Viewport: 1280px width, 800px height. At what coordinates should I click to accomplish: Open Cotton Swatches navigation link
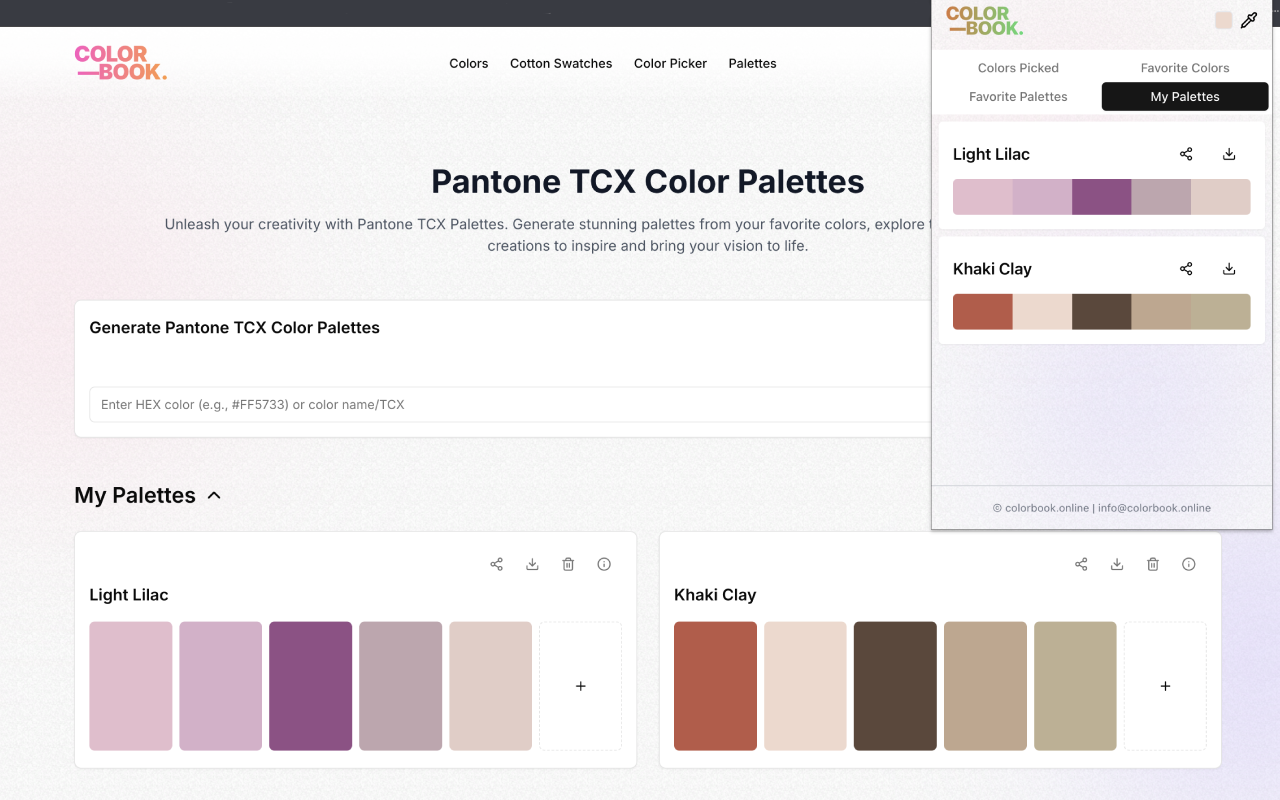pyautogui.click(x=561, y=63)
